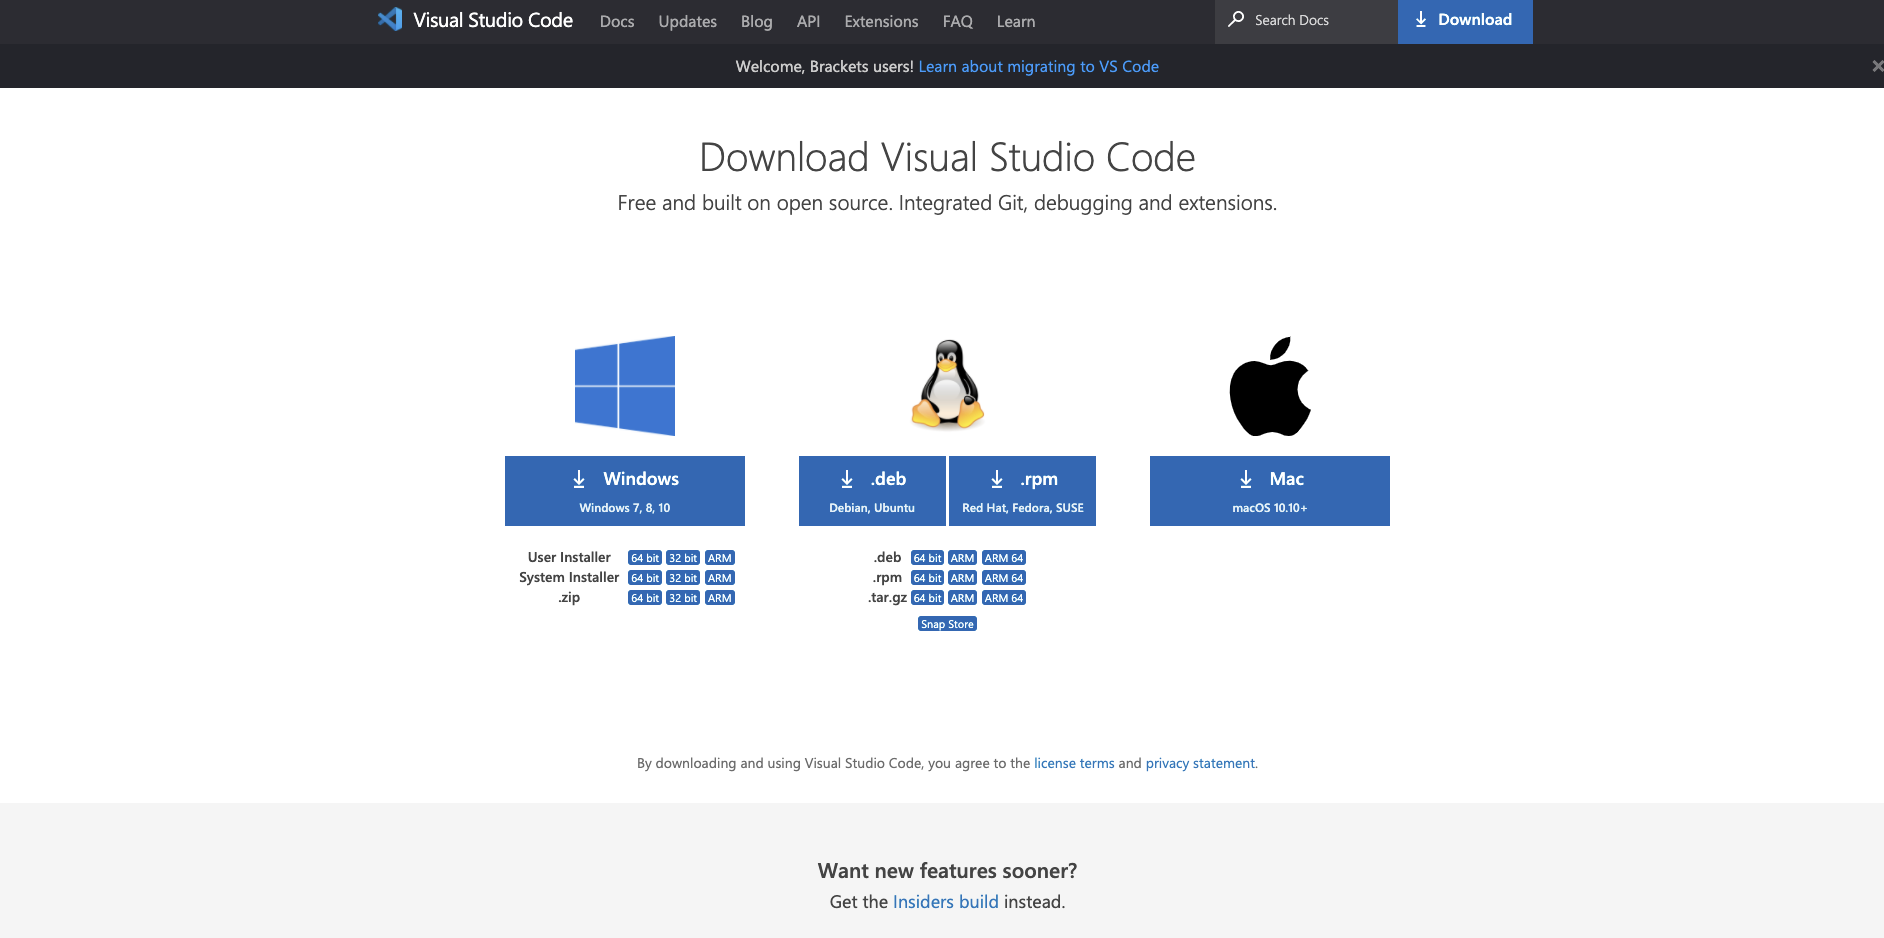
Task: Open the Updates page
Action: click(x=687, y=21)
